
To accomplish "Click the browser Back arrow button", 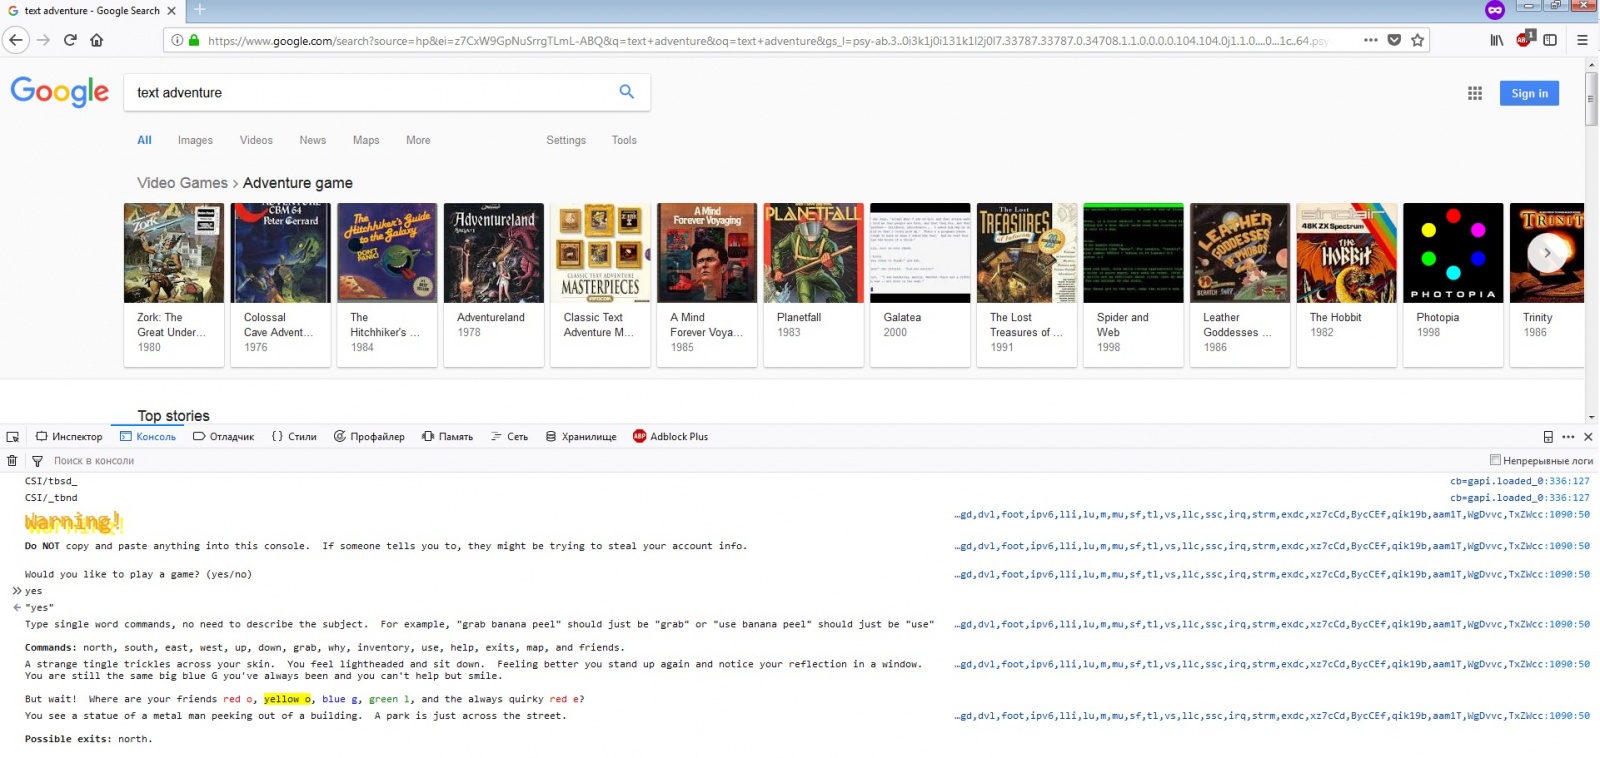I will click(x=16, y=40).
